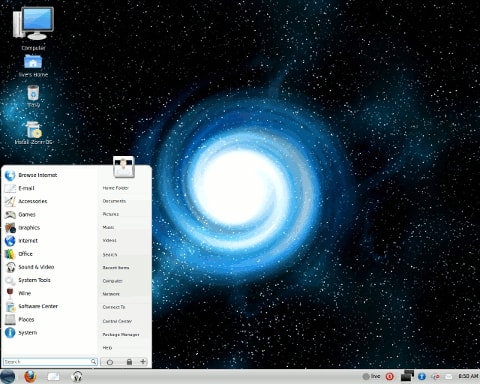Click the clock in the system tray
The width and height of the screenshot is (480, 384).
point(468,376)
